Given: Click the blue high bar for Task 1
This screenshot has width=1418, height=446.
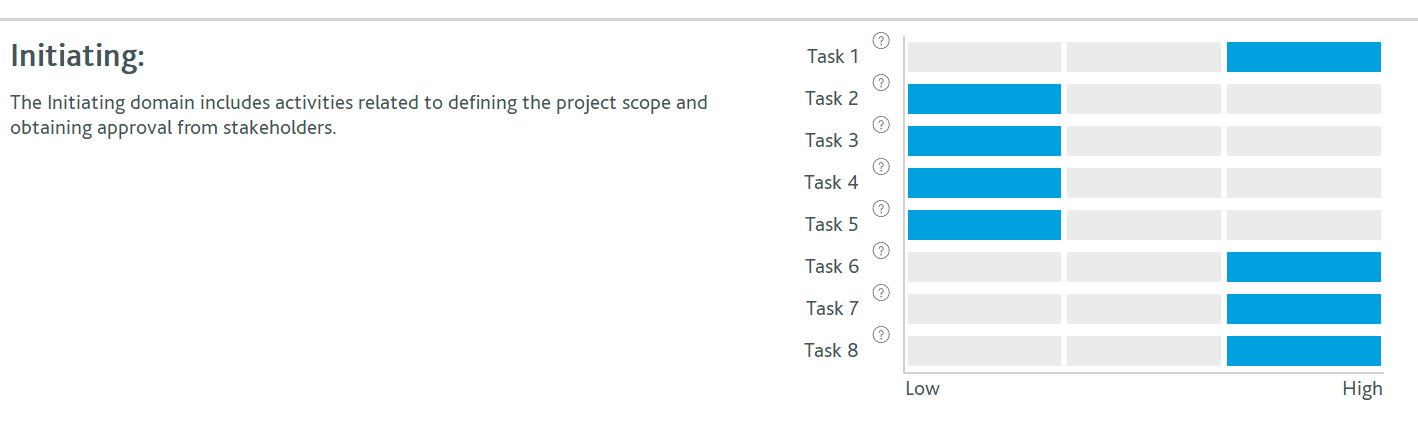Looking at the screenshot, I should [1304, 57].
